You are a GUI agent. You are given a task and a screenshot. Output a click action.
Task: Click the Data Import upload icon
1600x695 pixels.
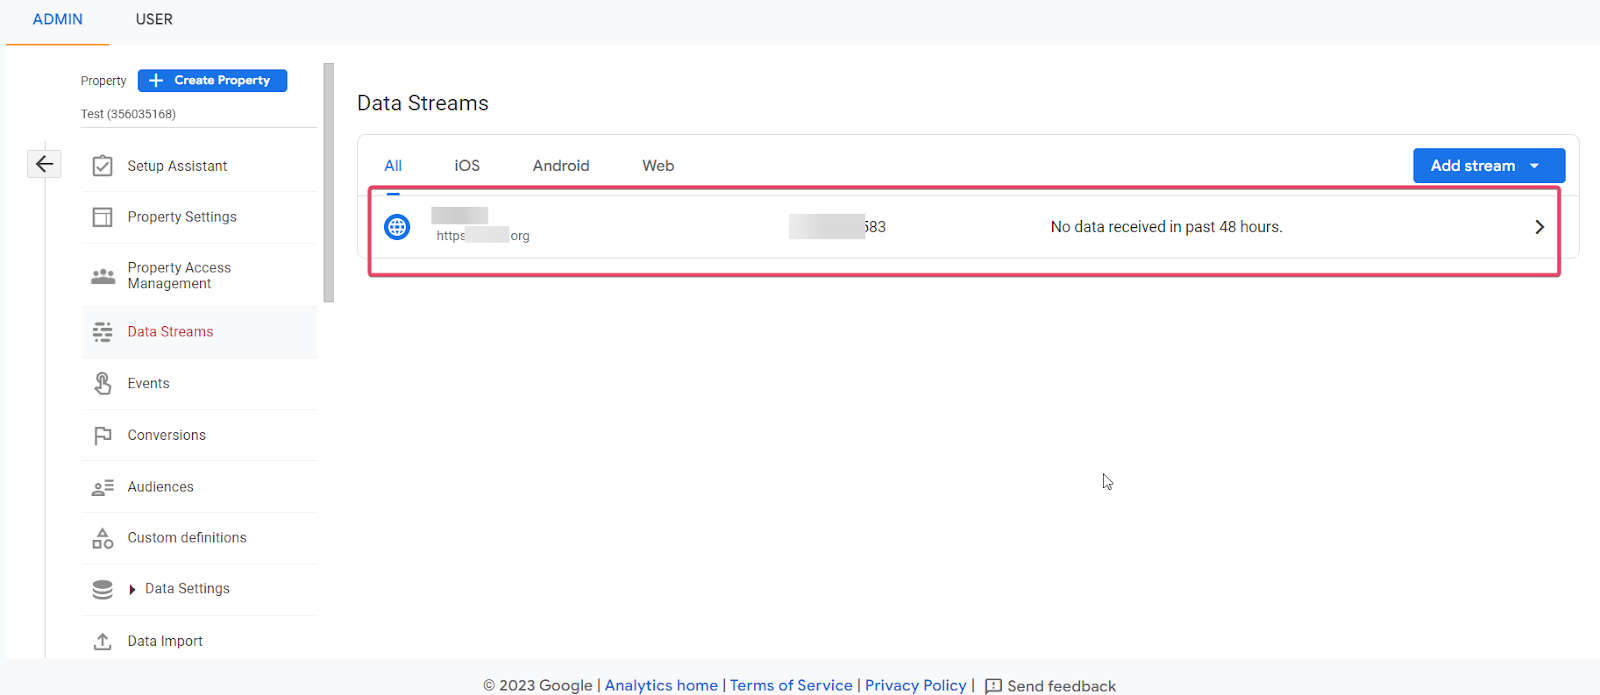(x=102, y=641)
